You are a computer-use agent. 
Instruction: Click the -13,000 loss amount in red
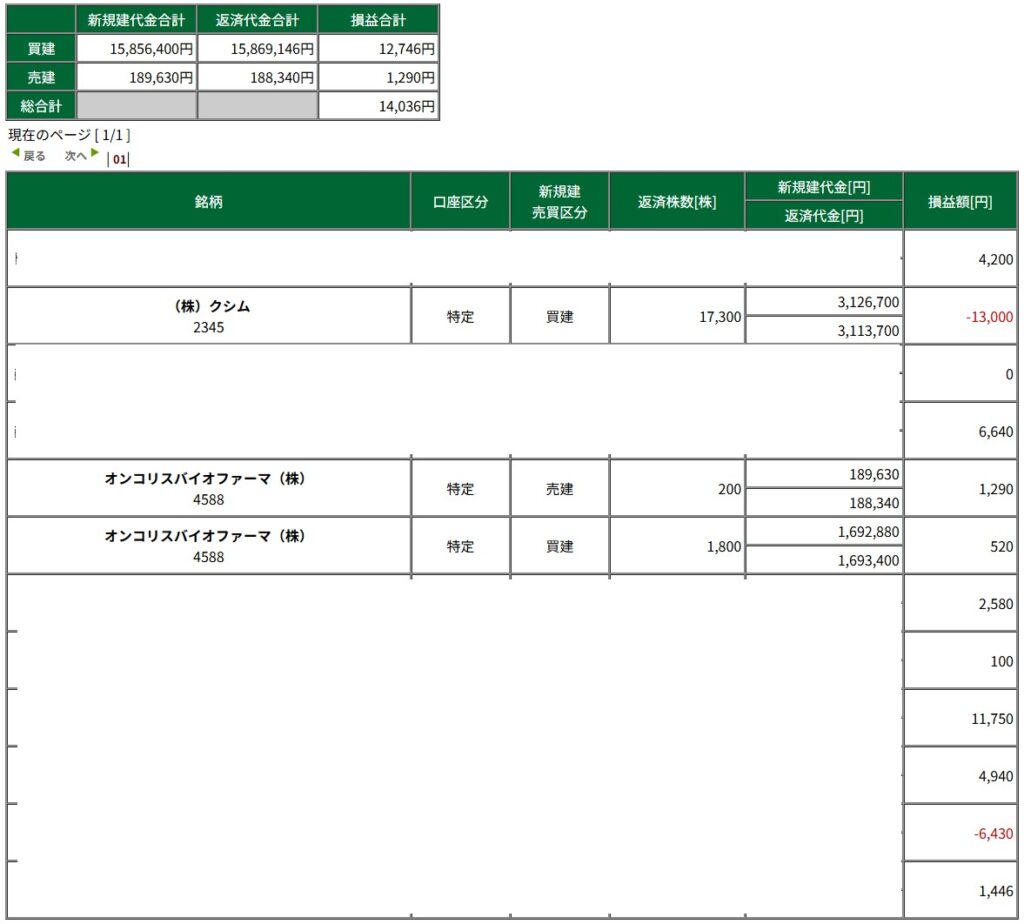[989, 317]
